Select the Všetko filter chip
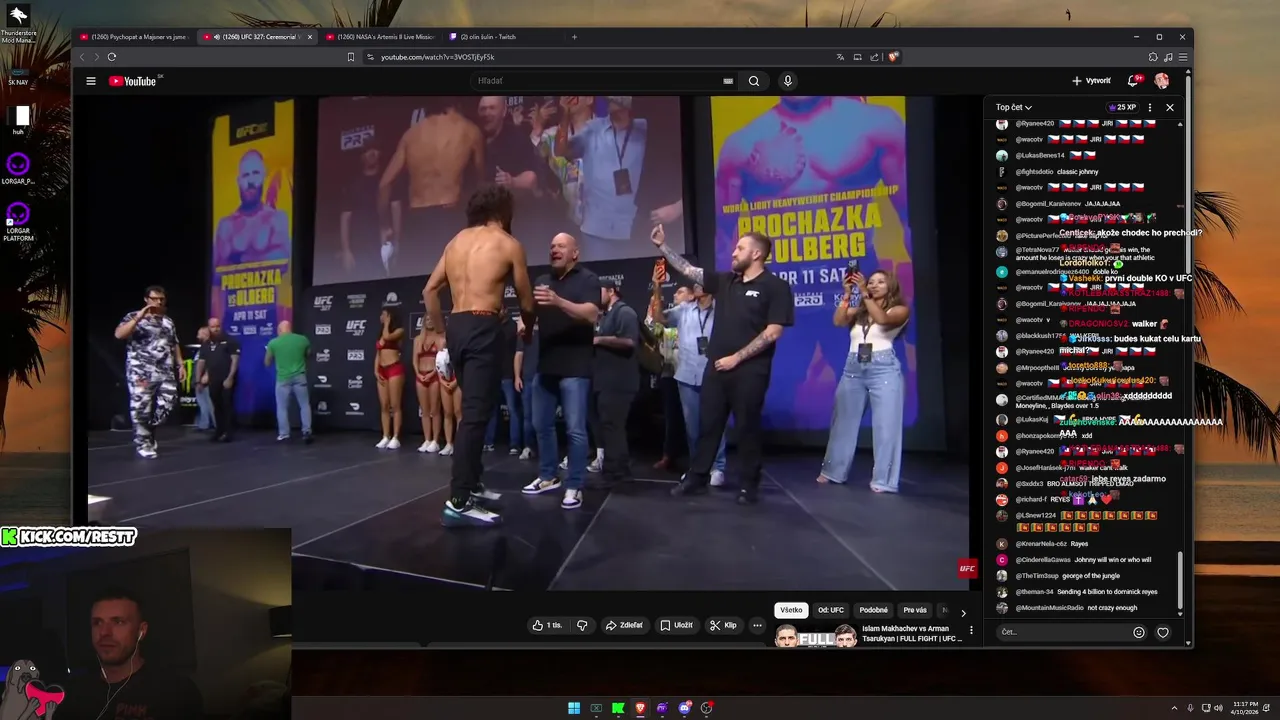Image resolution: width=1280 pixels, height=720 pixels. pos(791,610)
